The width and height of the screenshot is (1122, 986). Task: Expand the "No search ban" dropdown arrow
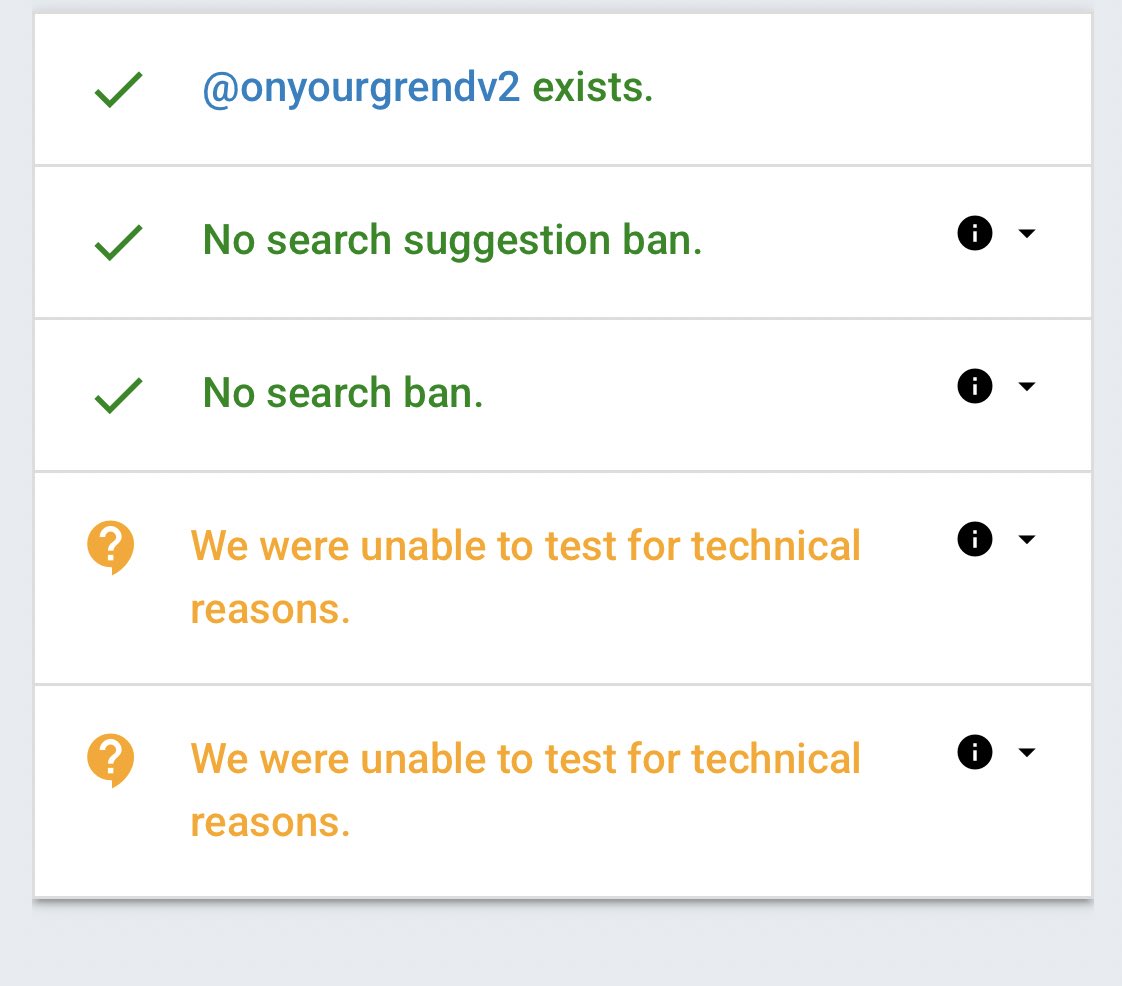pos(1026,386)
